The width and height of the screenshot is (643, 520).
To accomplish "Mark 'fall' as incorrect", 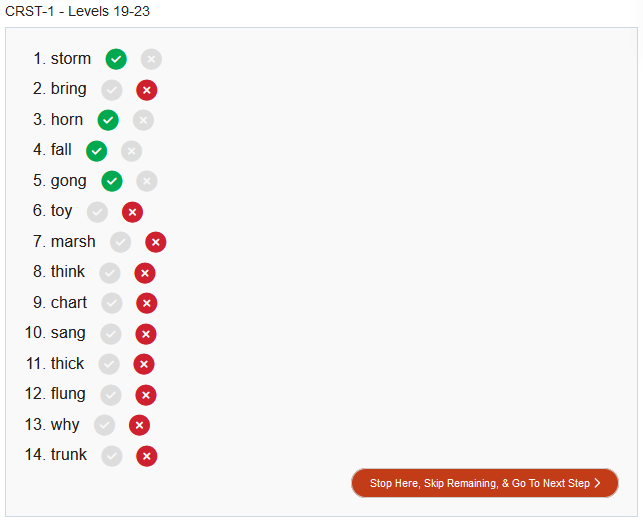I will click(x=131, y=151).
